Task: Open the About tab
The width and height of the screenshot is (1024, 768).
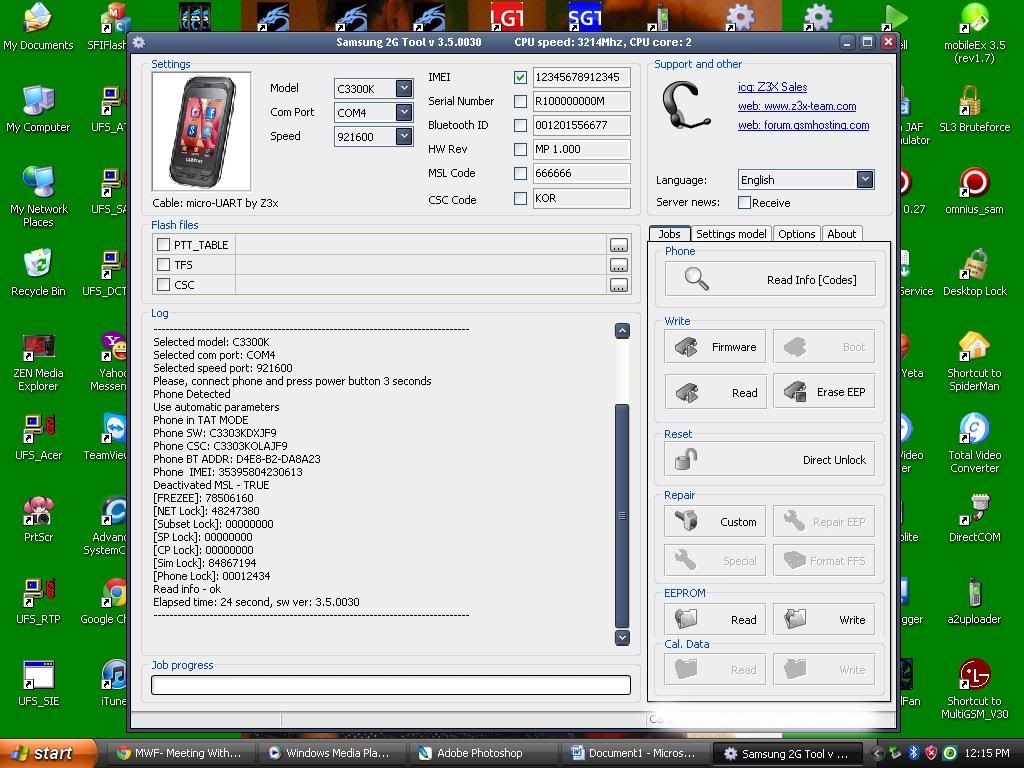Action: (842, 234)
